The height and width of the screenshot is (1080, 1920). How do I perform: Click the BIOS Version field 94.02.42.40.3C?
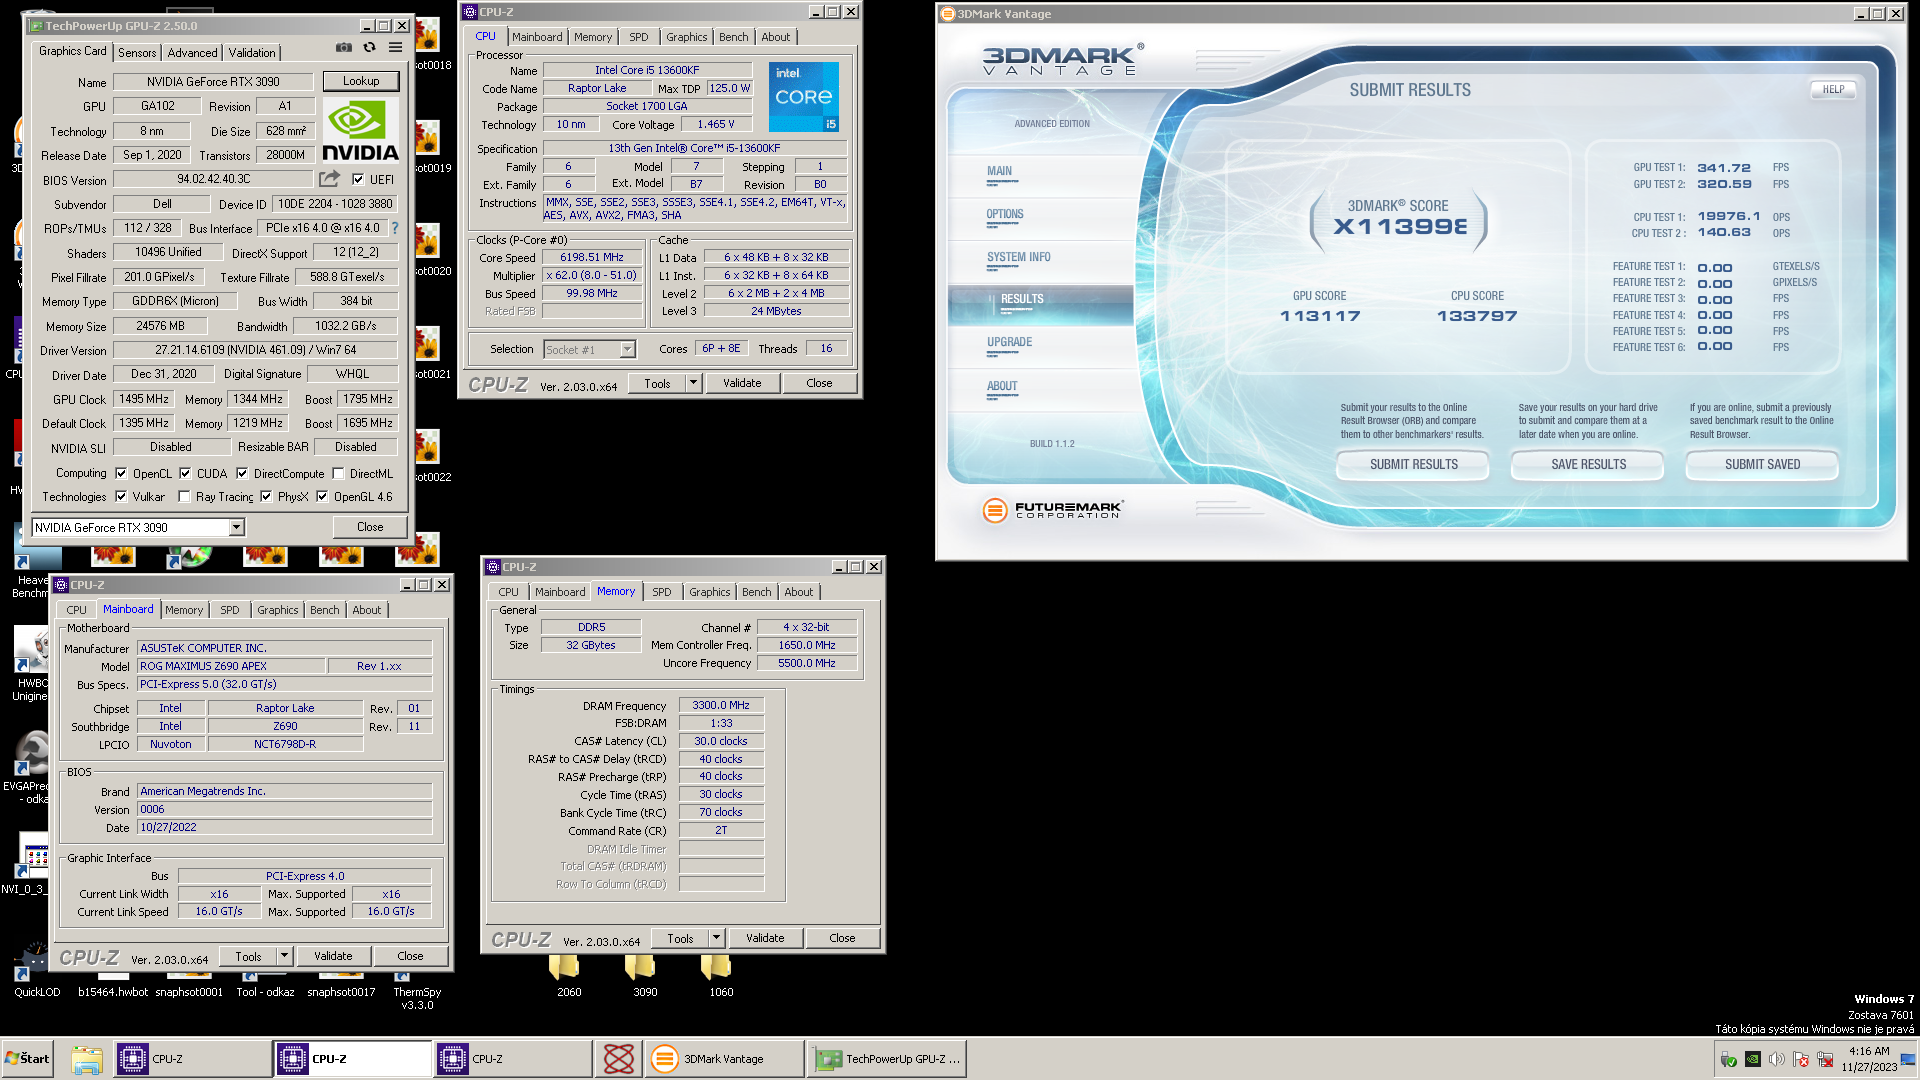[x=214, y=179]
